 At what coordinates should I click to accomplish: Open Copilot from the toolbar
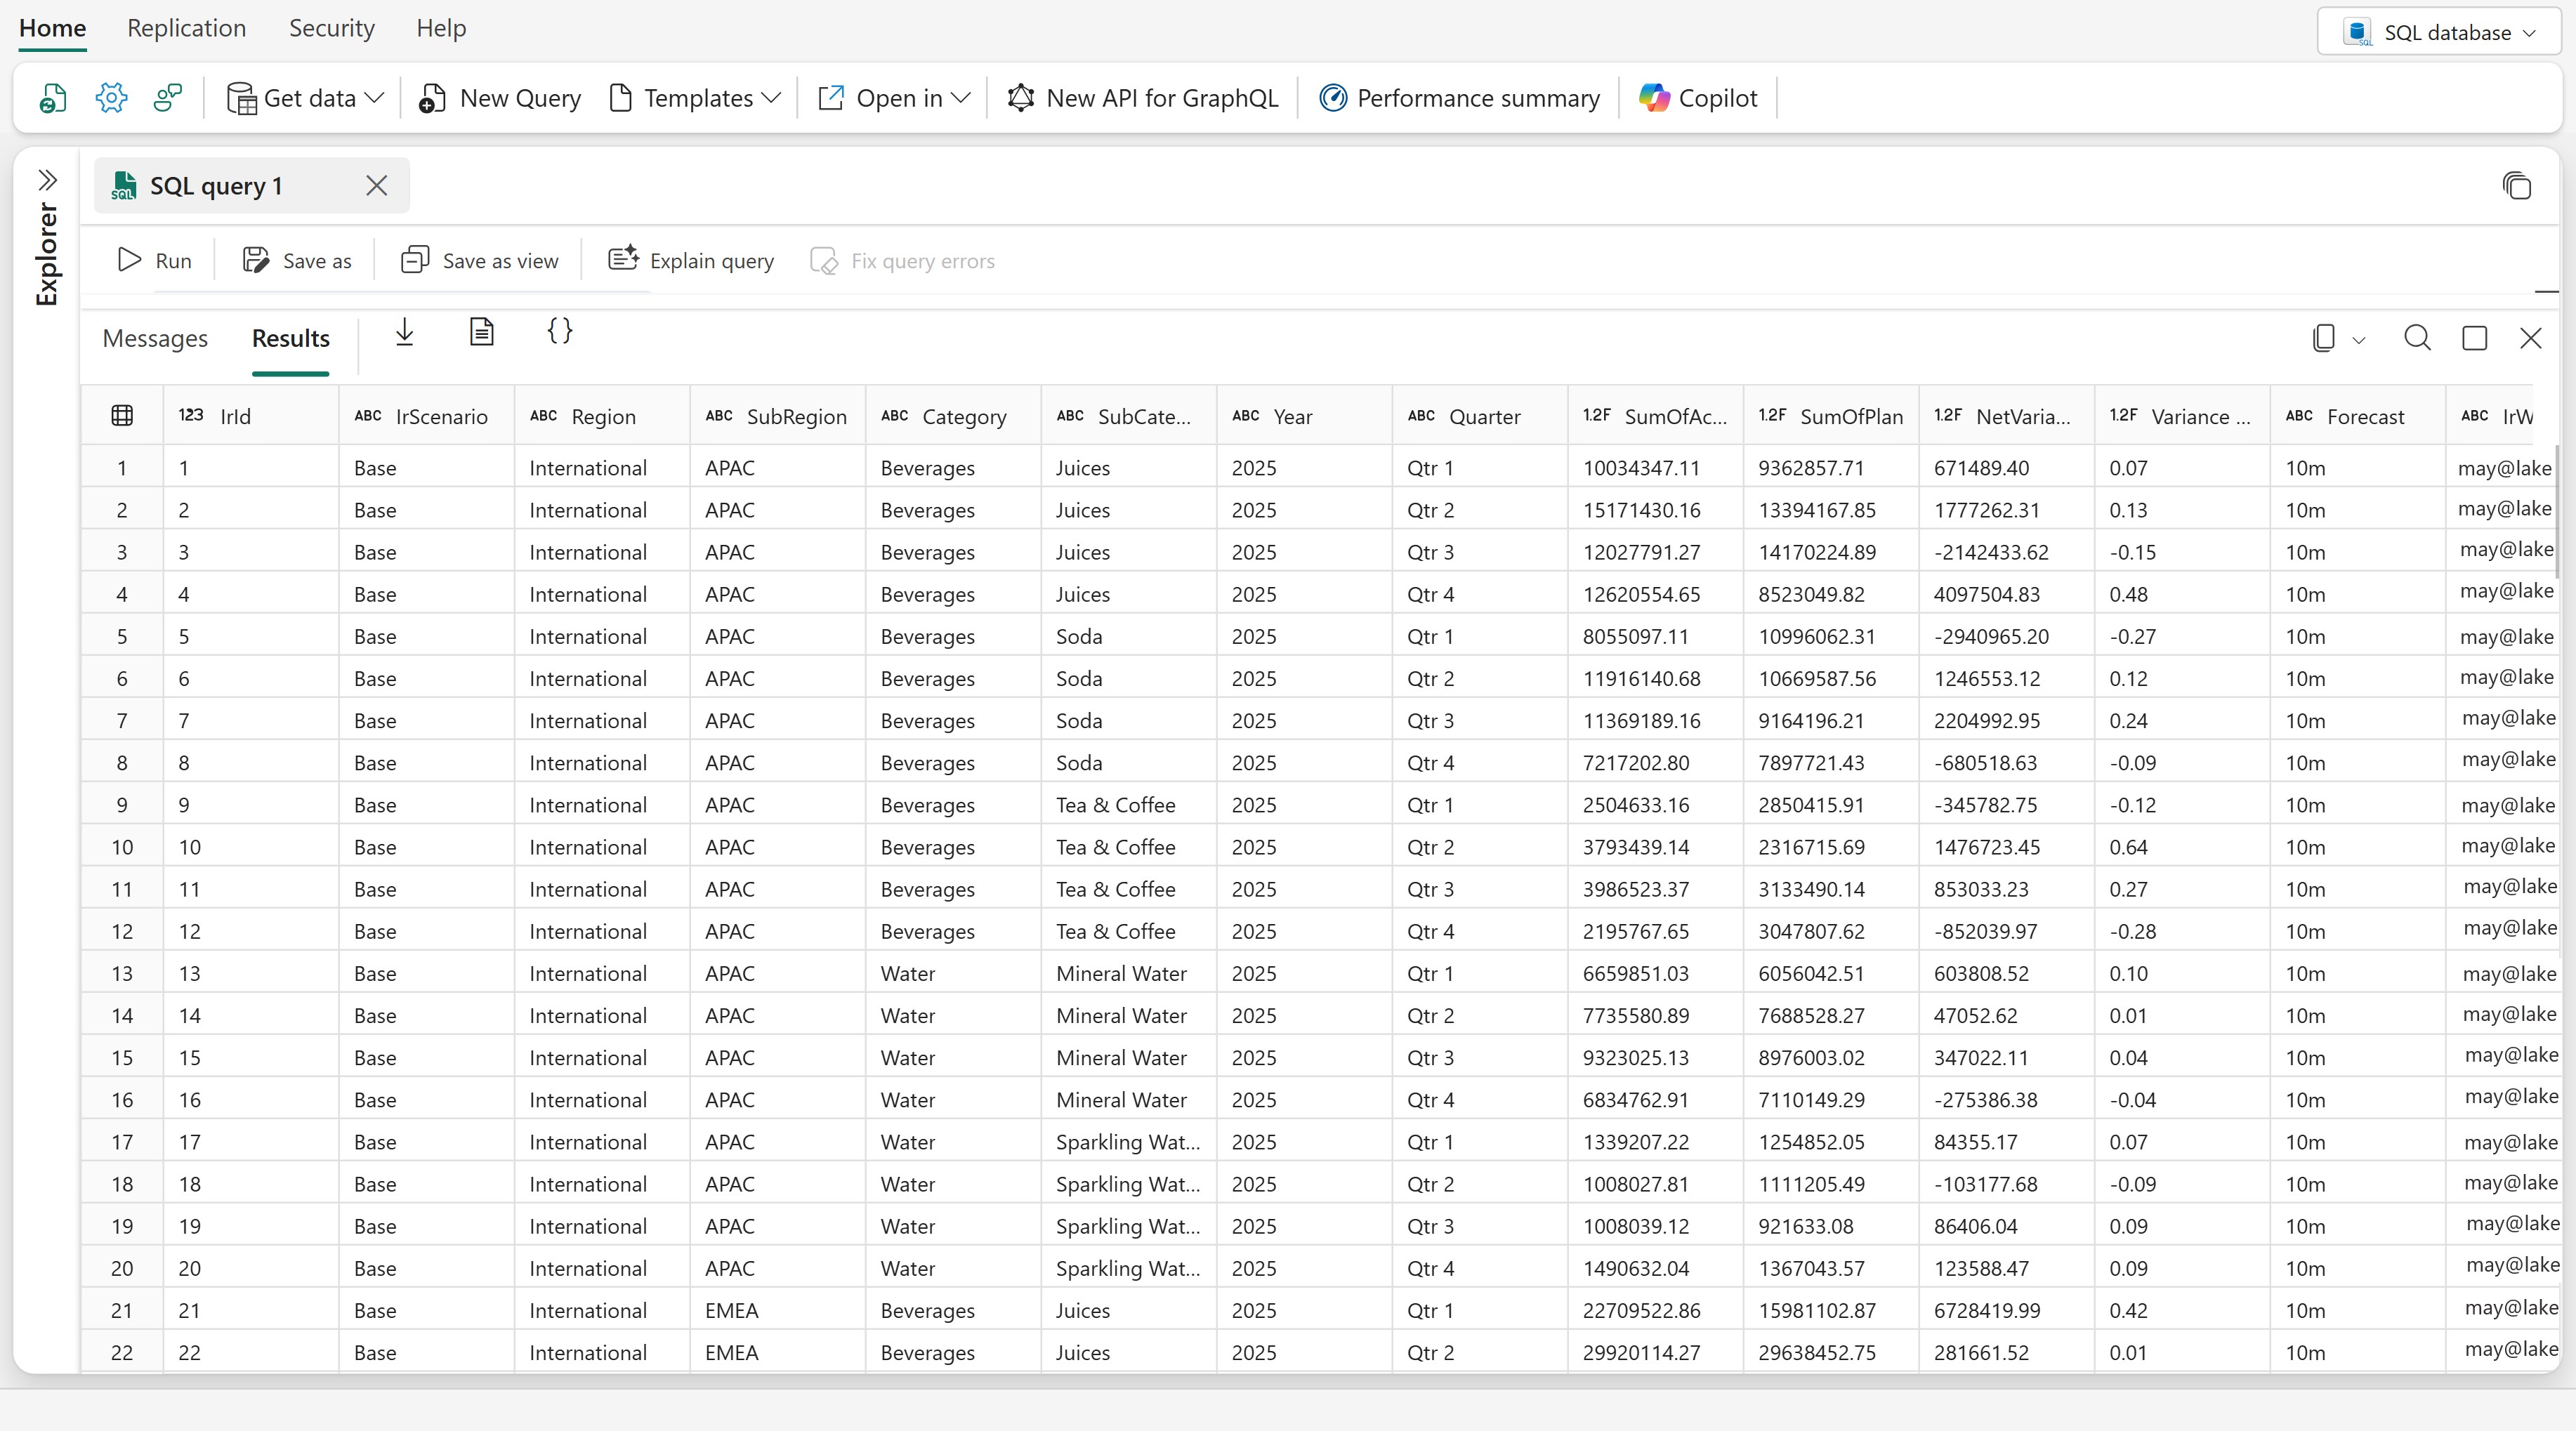[x=1698, y=98]
